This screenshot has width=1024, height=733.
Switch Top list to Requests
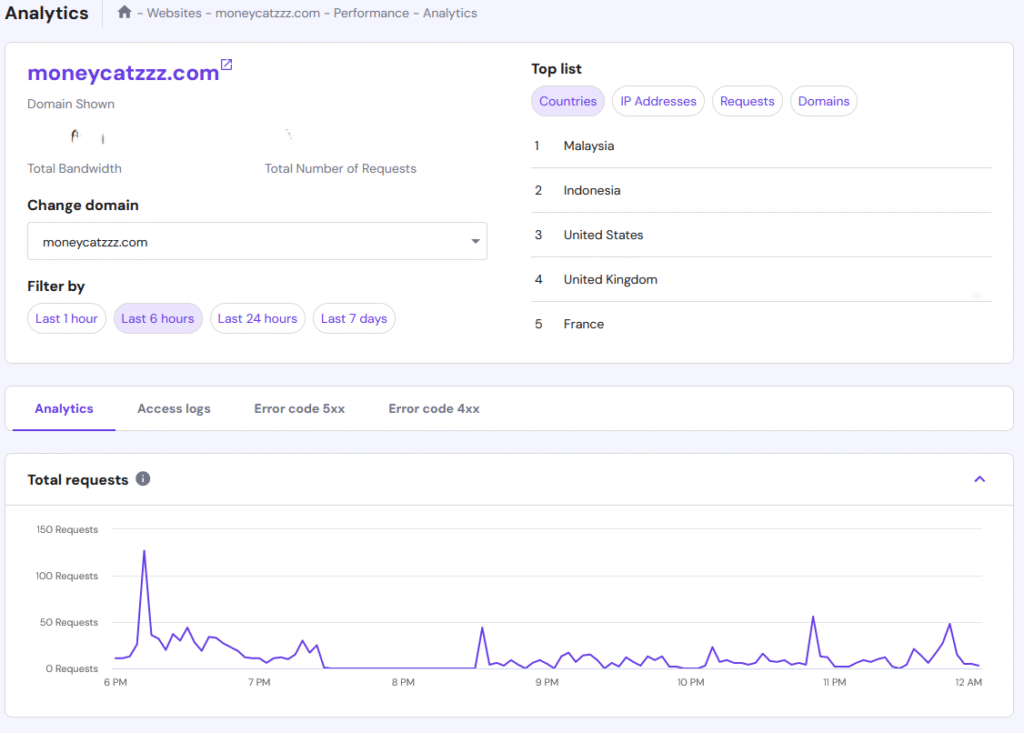[x=747, y=101]
